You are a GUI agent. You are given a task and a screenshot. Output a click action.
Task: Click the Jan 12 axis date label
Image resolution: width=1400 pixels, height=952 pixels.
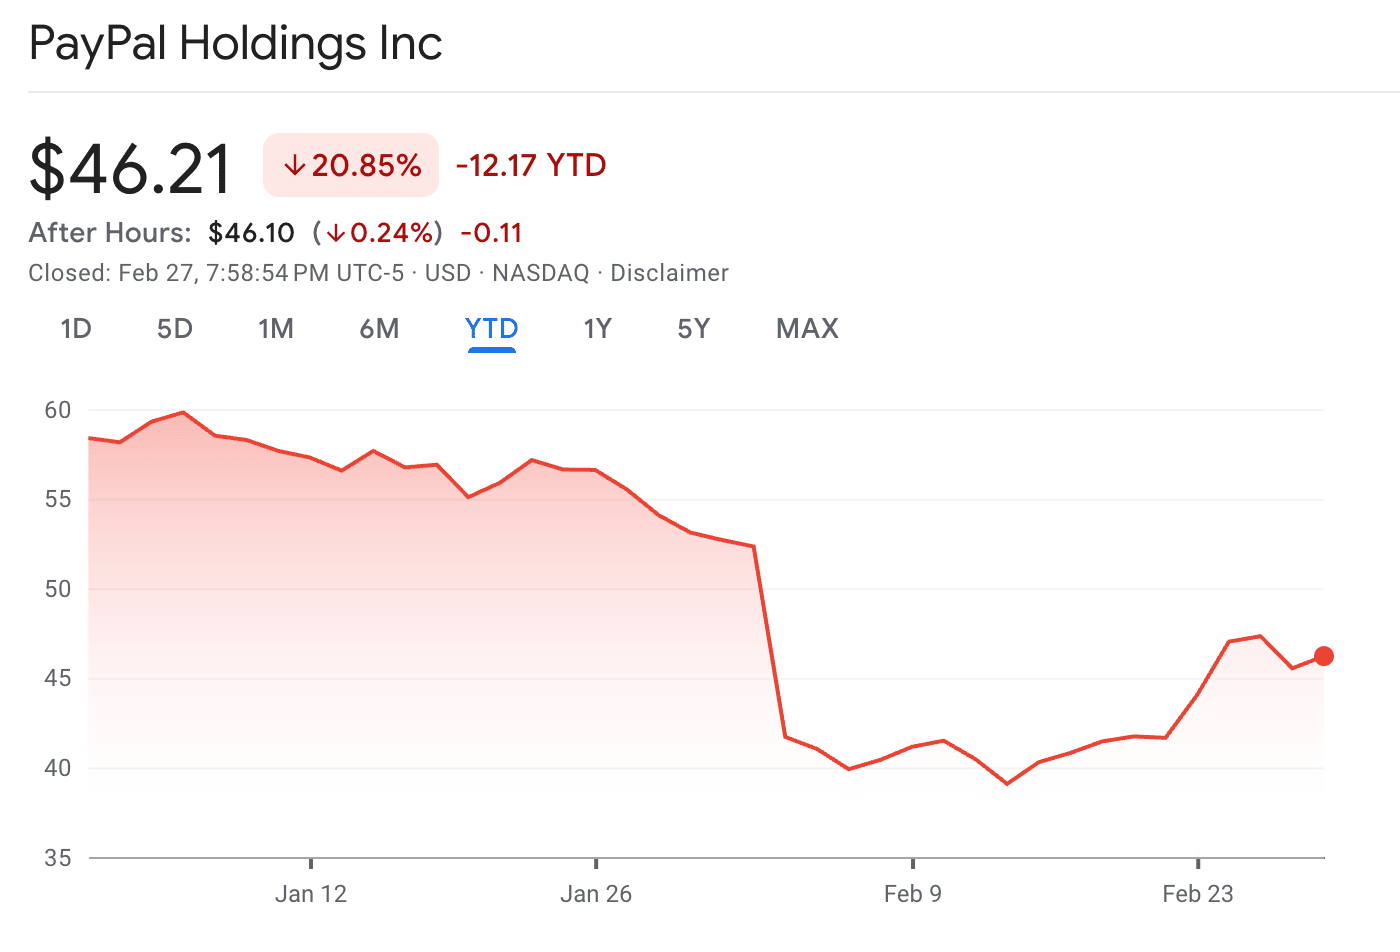click(x=311, y=894)
